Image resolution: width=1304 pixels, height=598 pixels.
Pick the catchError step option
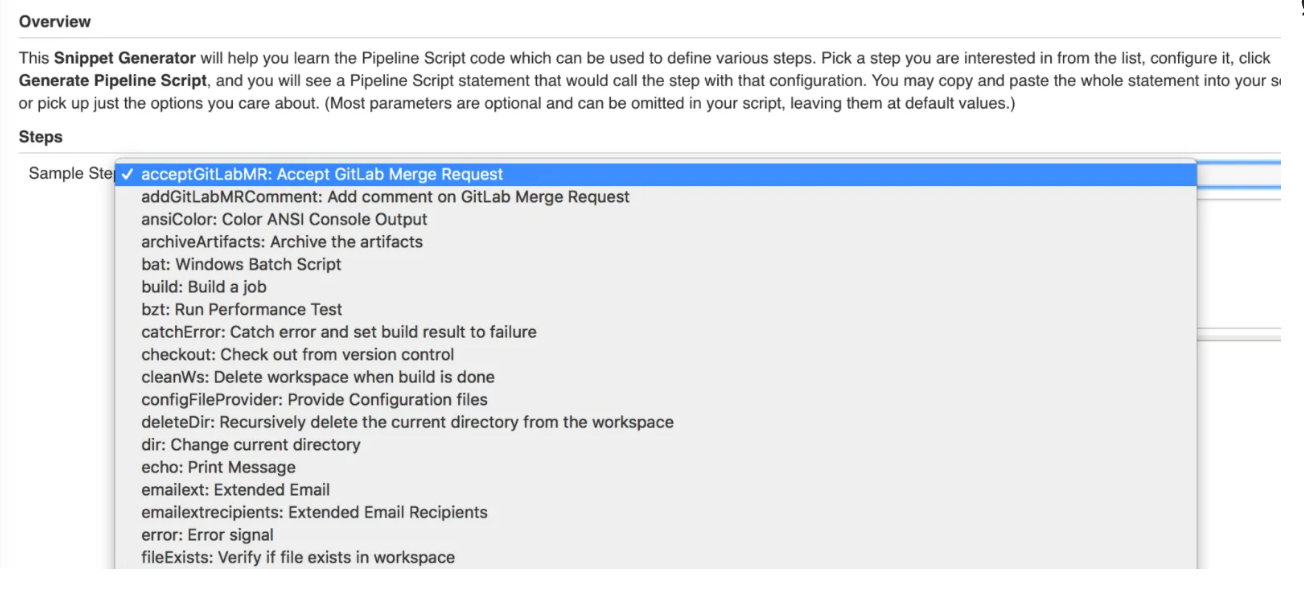pos(339,332)
